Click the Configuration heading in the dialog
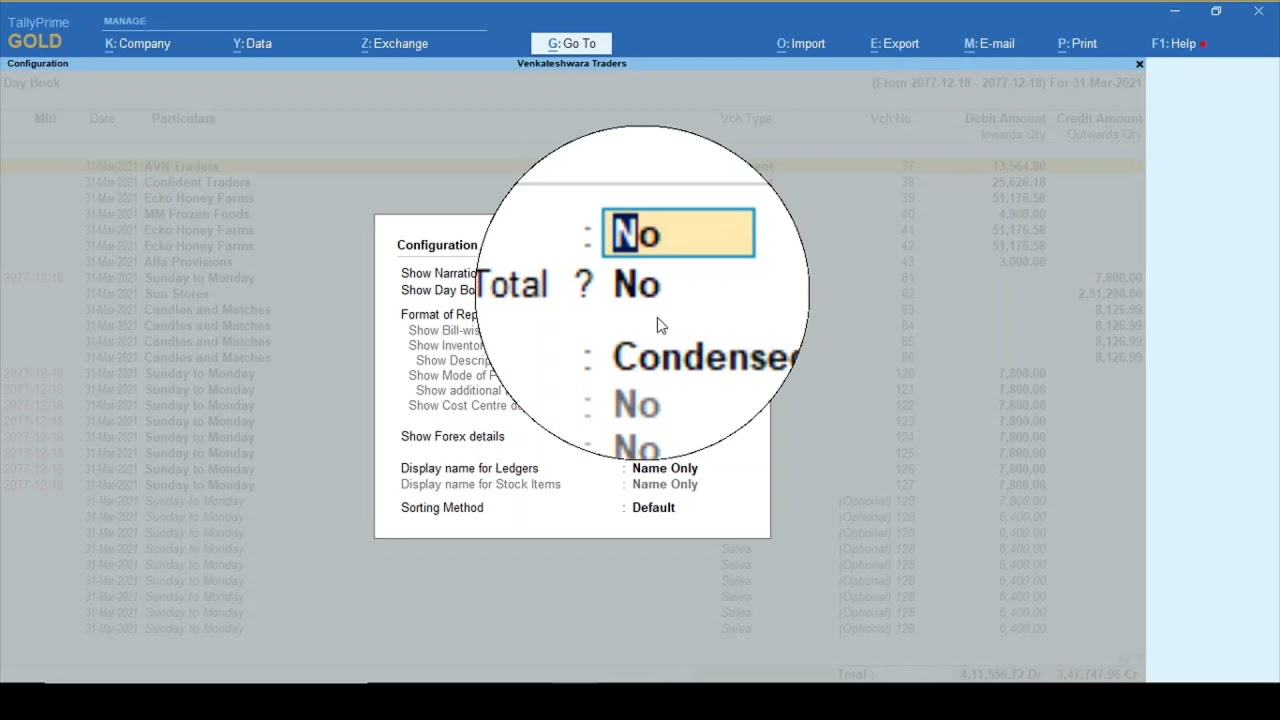This screenshot has width=1280, height=720. [x=437, y=245]
